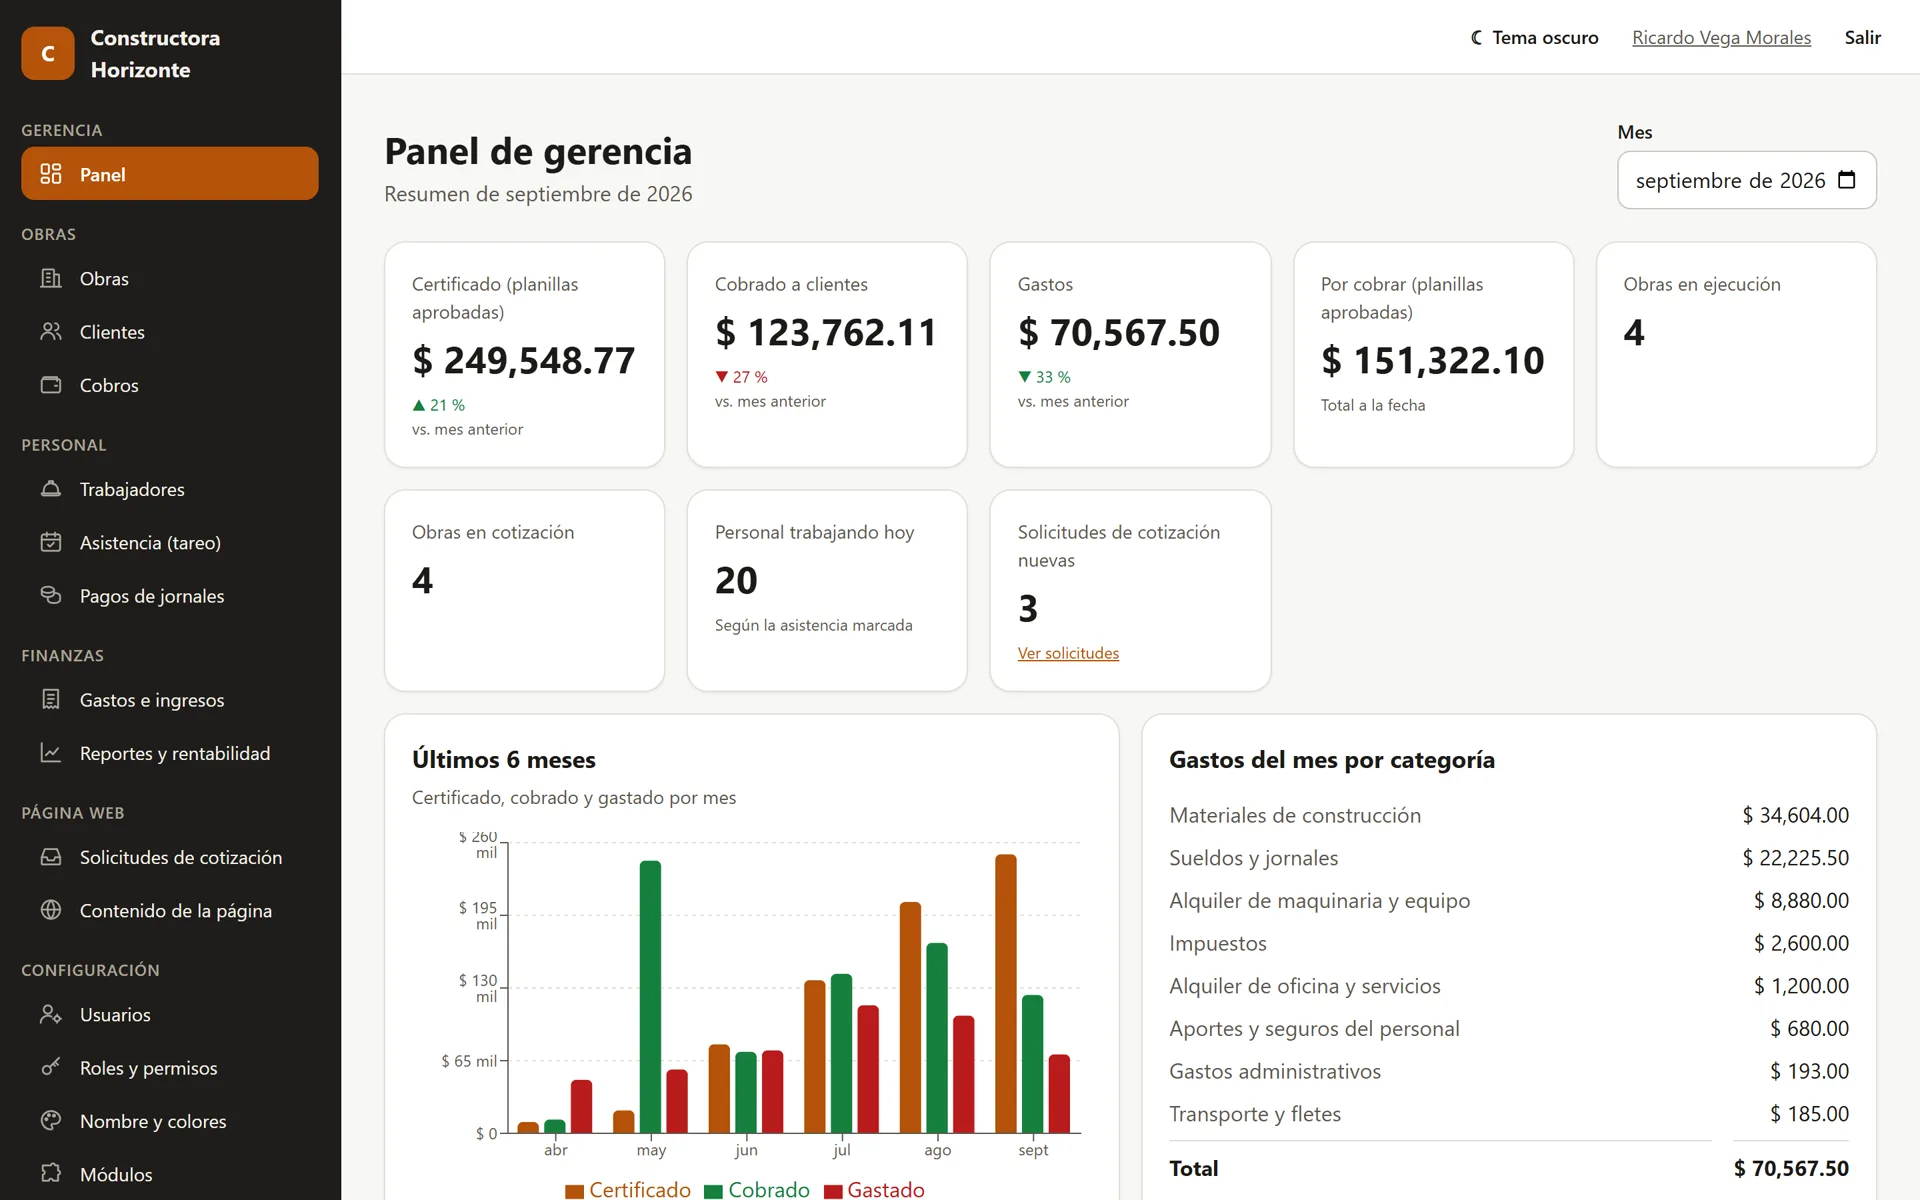This screenshot has height=1200, width=1920.
Task: Click the Trabajadores hard hat icon
Action: (x=51, y=489)
